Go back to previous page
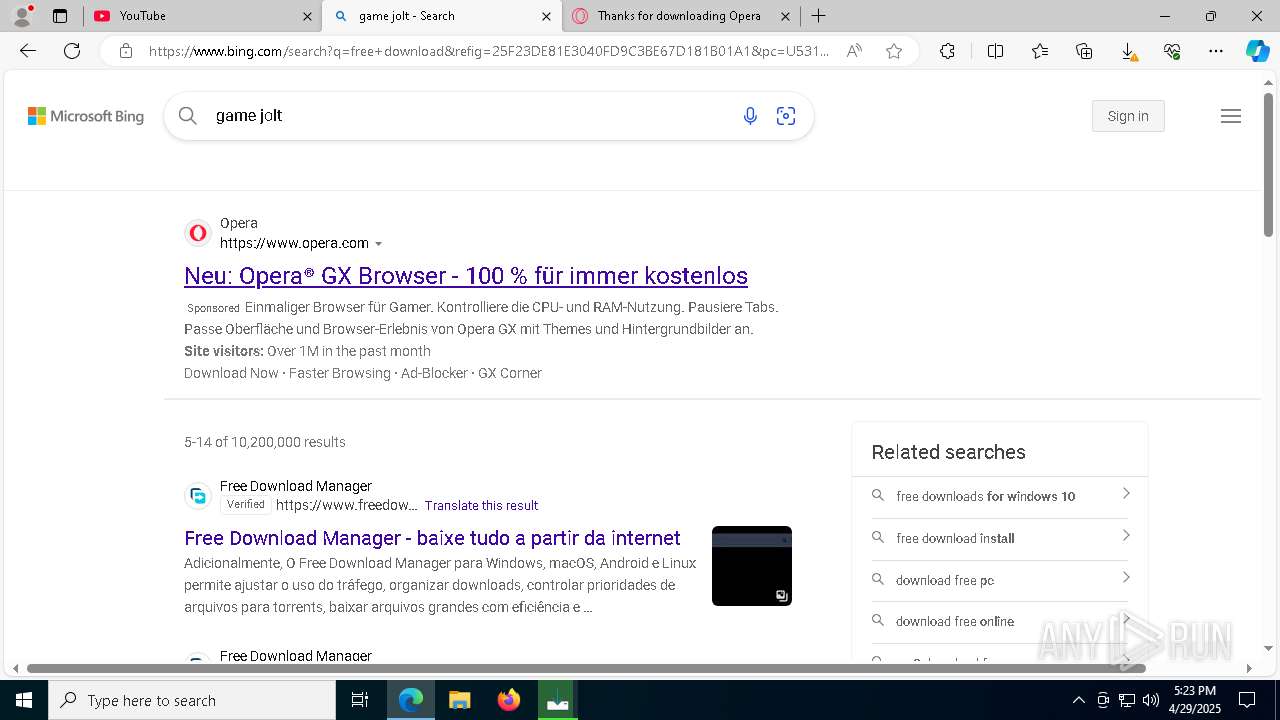Image resolution: width=1280 pixels, height=720 pixels. click(x=28, y=51)
